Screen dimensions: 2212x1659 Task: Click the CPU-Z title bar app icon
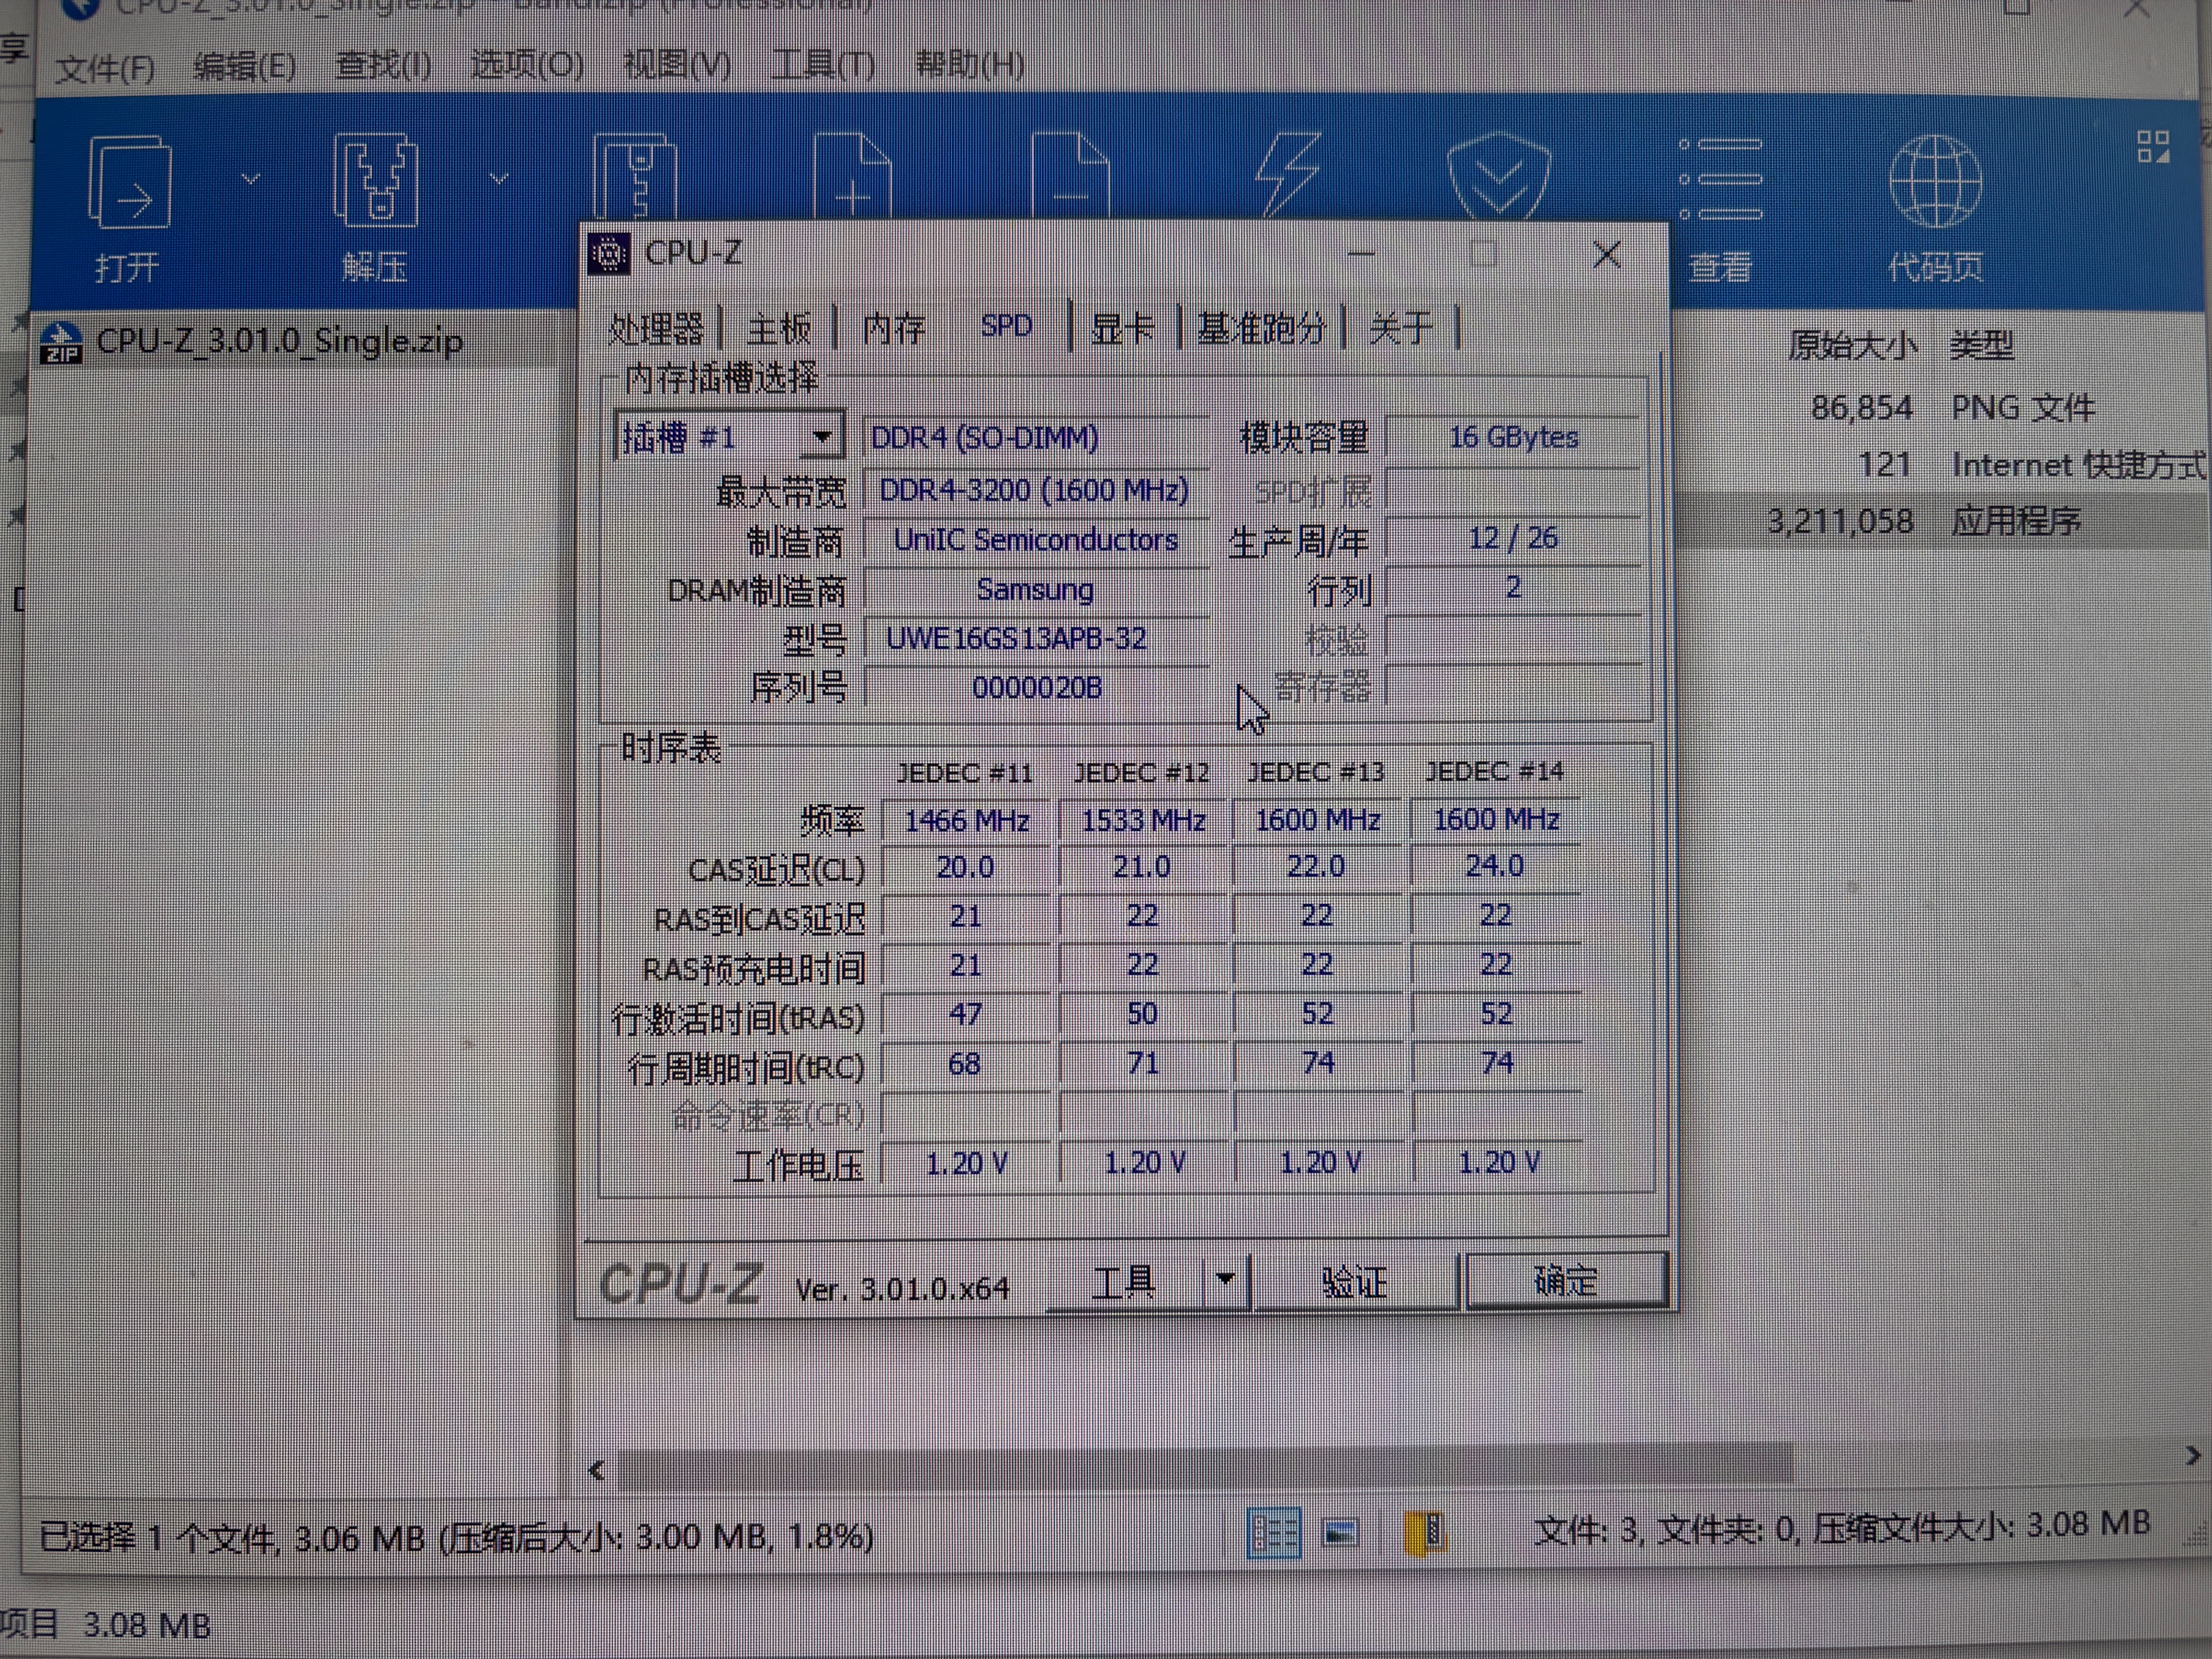coord(608,254)
